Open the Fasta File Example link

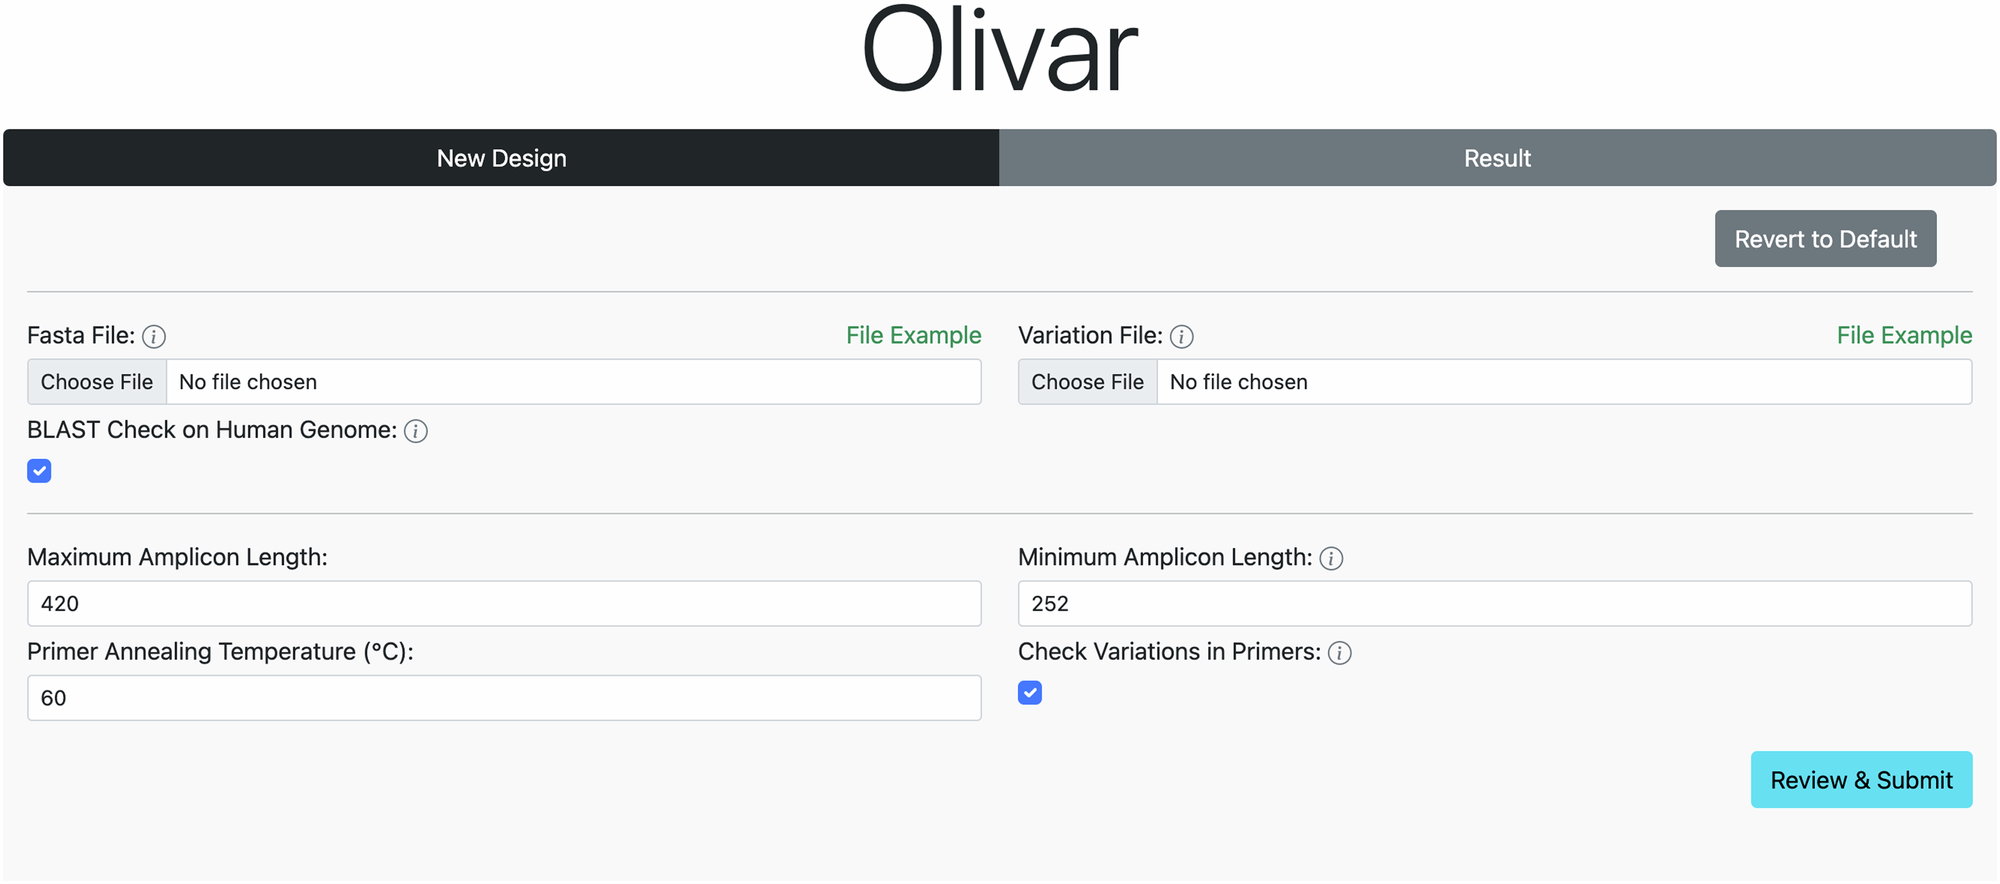913,335
